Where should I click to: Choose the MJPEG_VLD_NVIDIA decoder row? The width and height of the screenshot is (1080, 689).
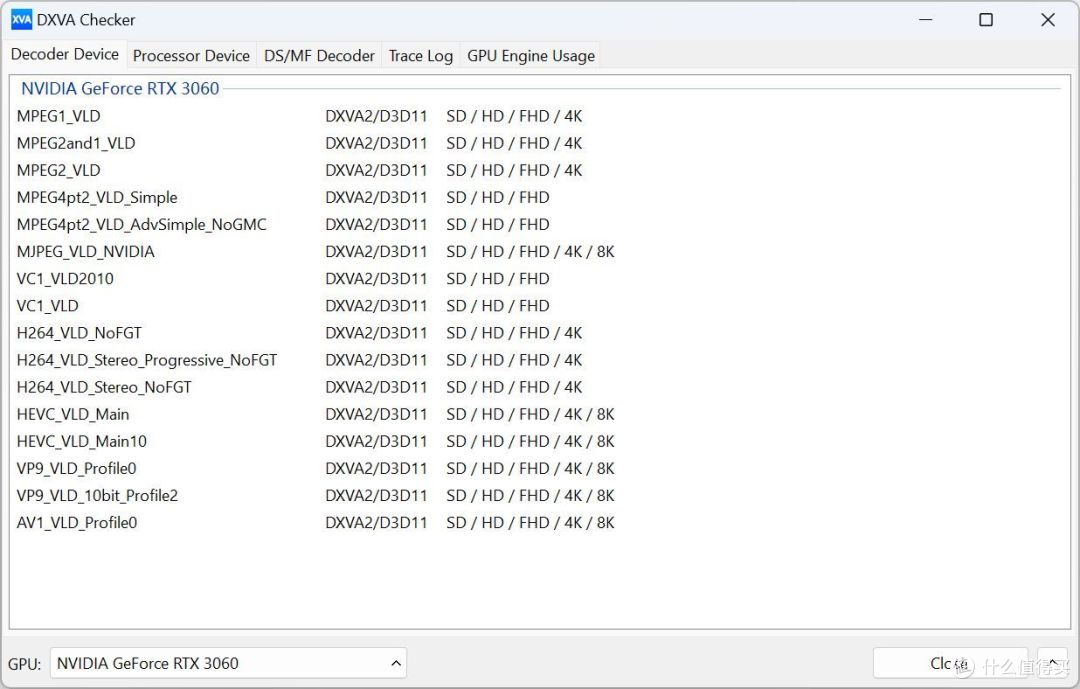(86, 252)
